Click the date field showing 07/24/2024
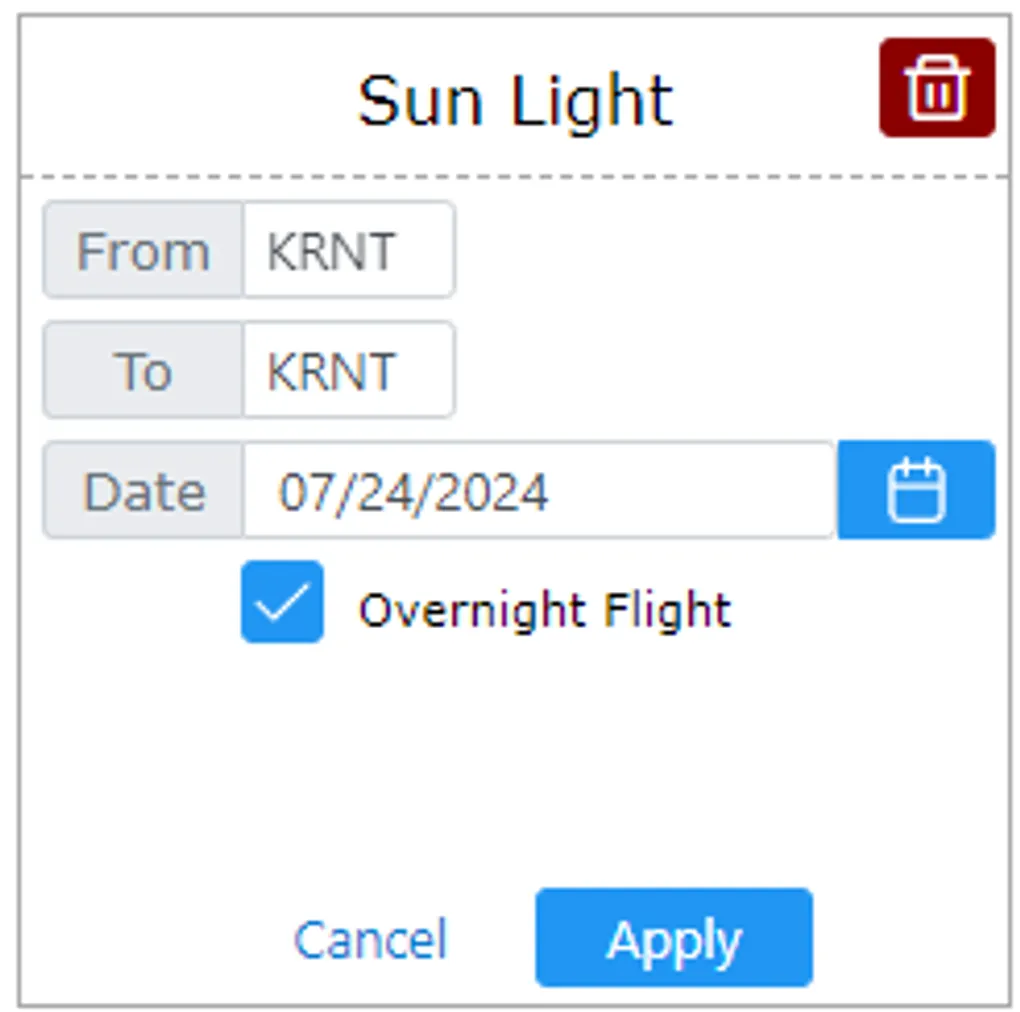1020x1012 pixels. pos(538,491)
